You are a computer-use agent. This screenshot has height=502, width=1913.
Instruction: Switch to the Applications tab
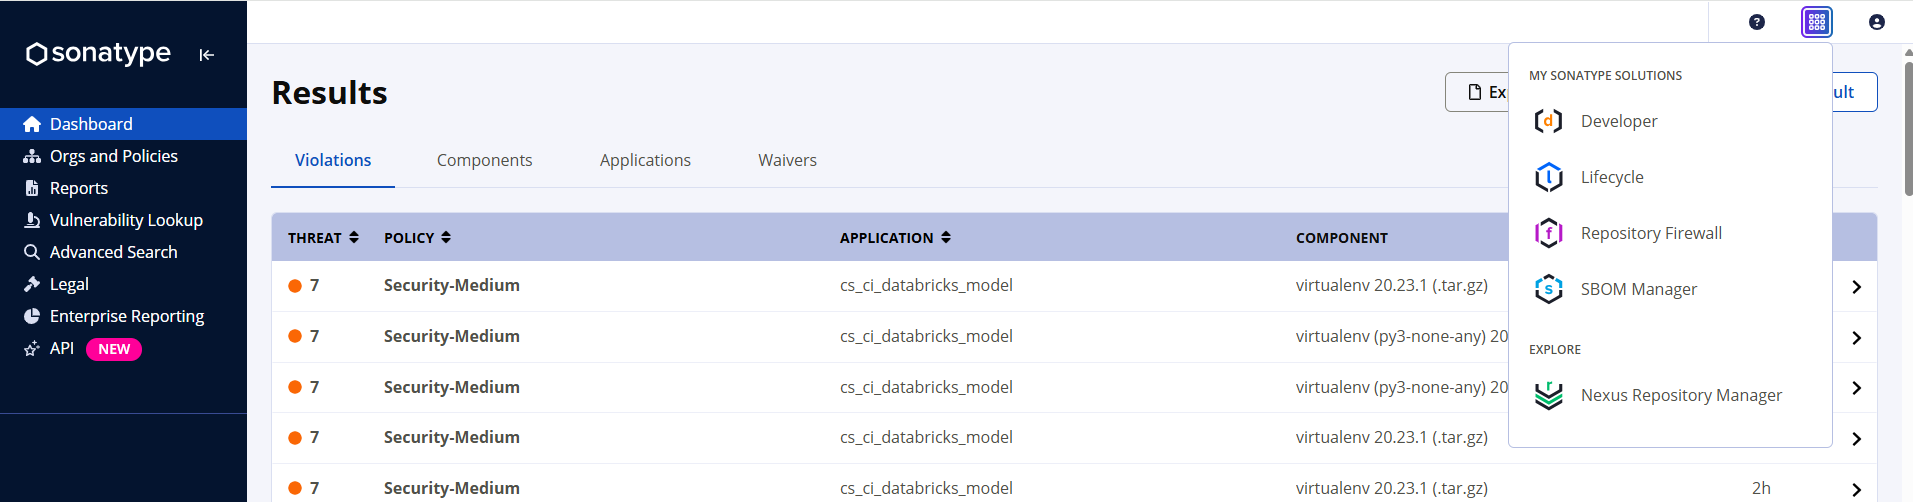coord(645,160)
